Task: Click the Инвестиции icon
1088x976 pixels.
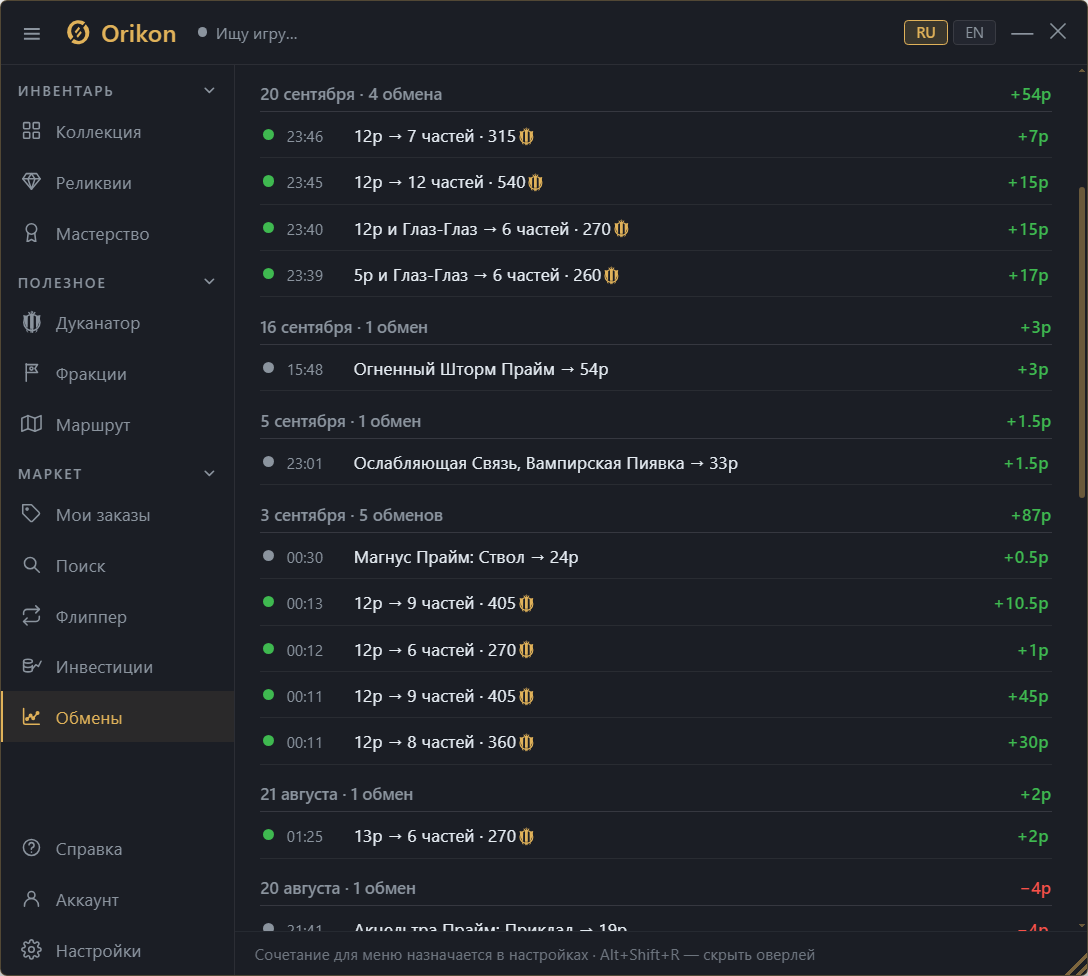Action: click(x=31, y=666)
